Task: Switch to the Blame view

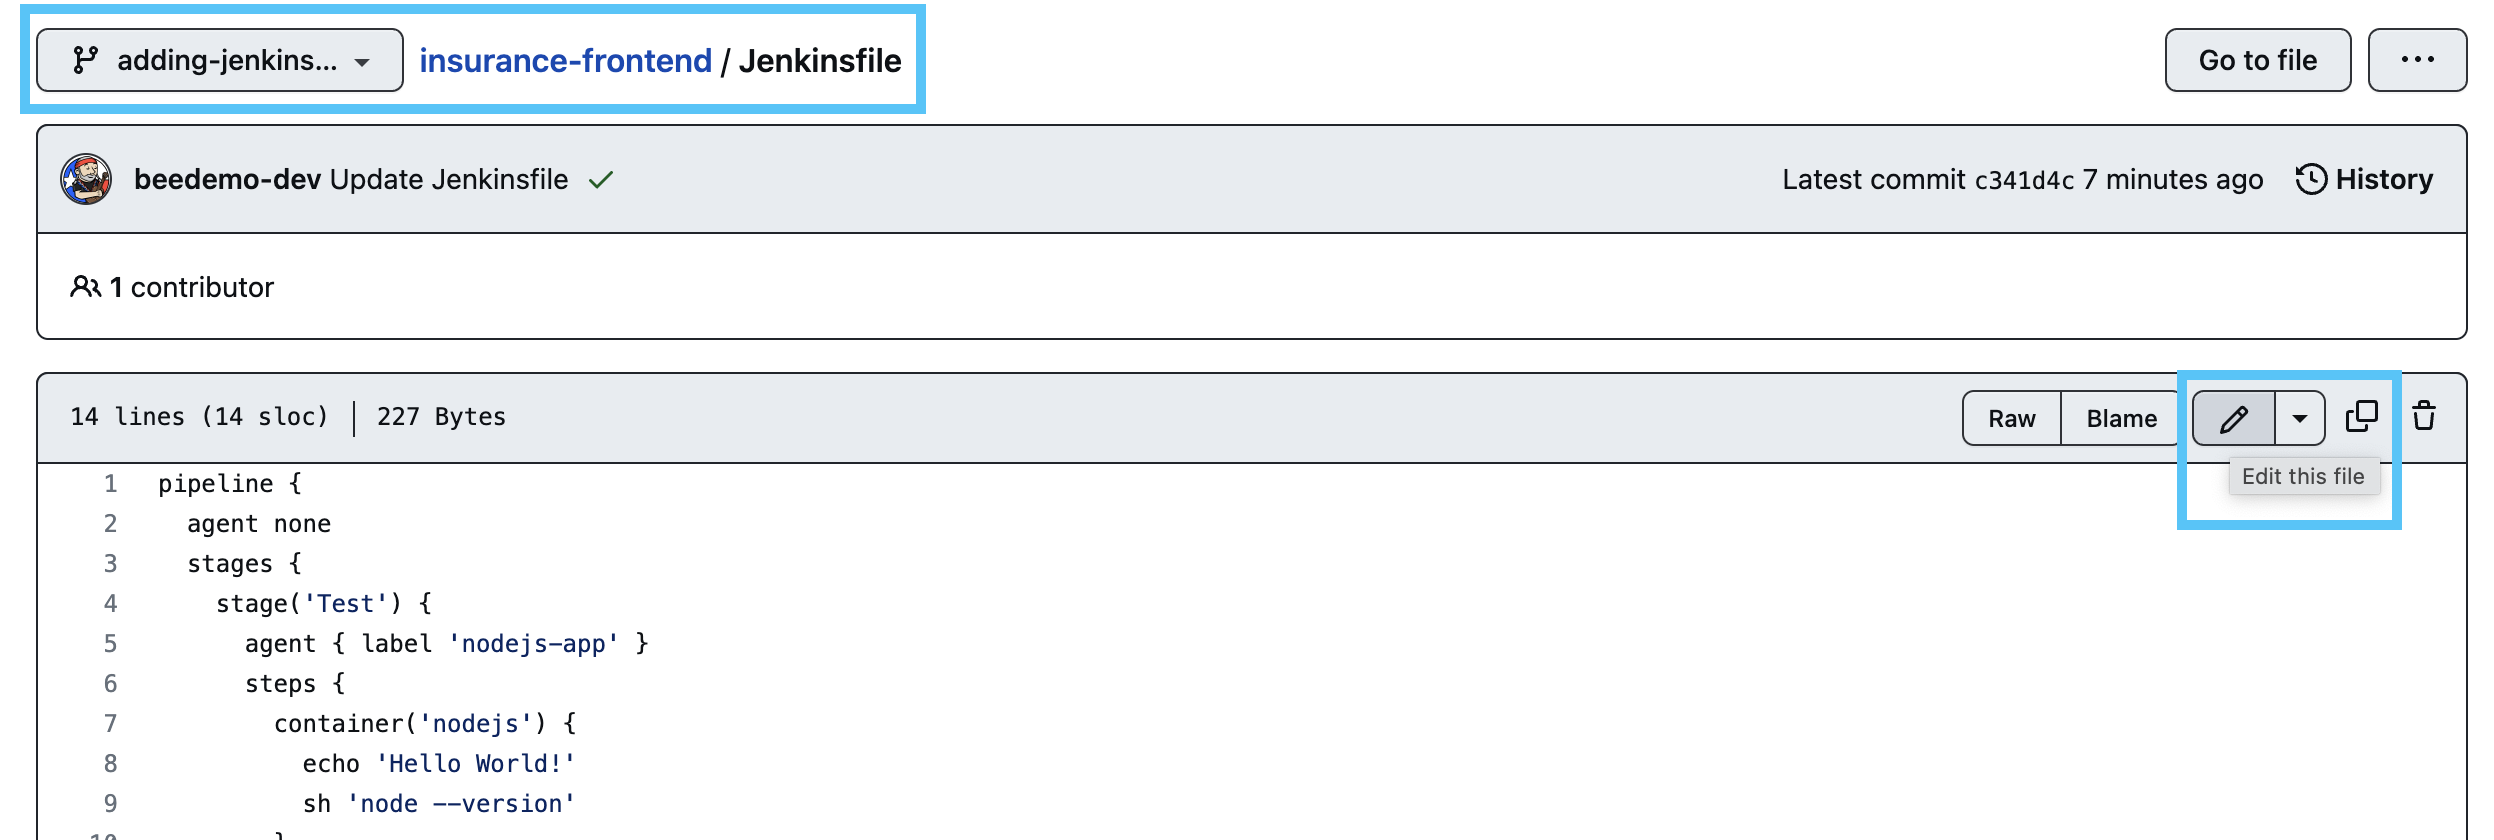Action: click(x=2119, y=417)
